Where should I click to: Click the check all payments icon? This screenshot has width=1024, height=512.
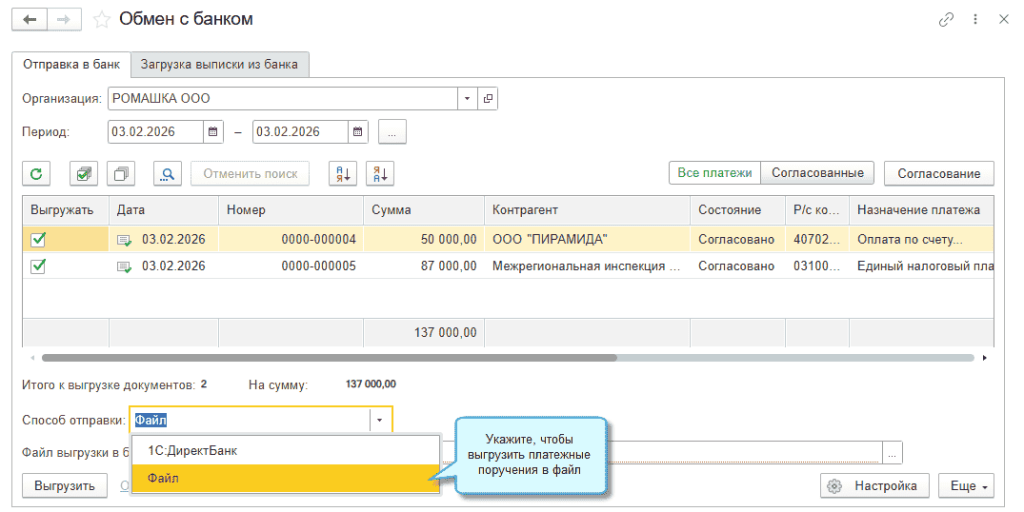click(x=83, y=173)
